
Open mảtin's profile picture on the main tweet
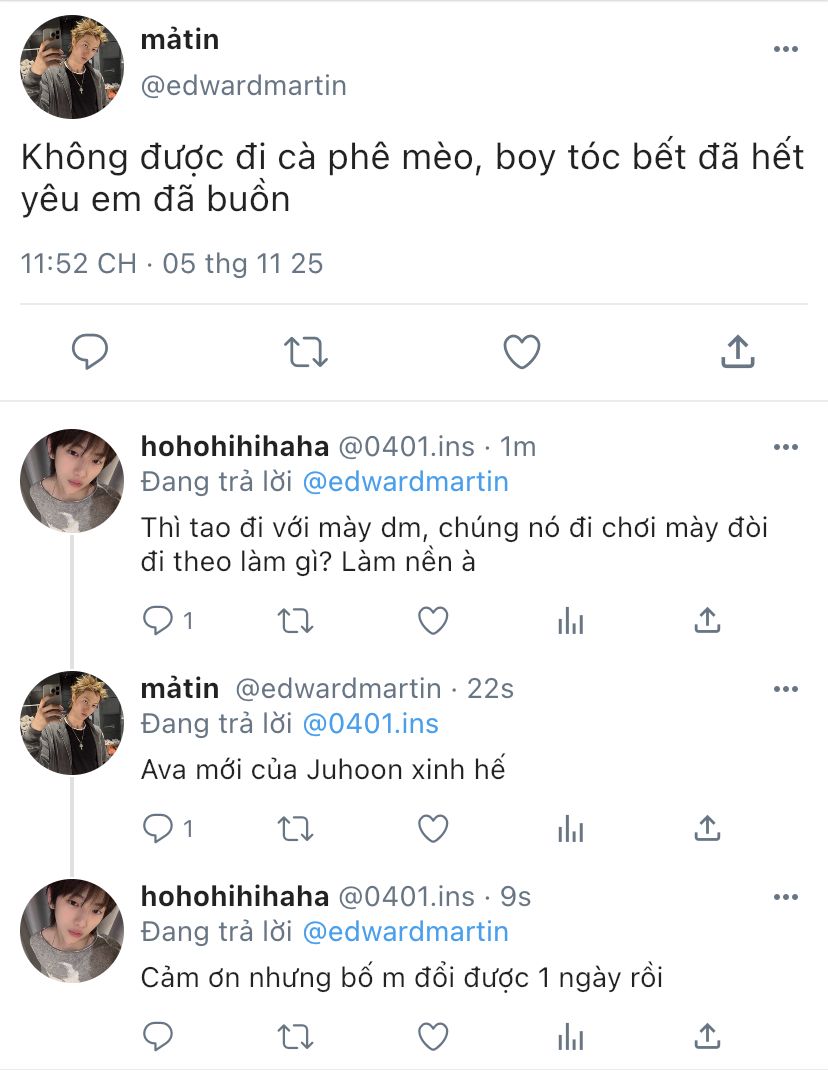pos(72,67)
